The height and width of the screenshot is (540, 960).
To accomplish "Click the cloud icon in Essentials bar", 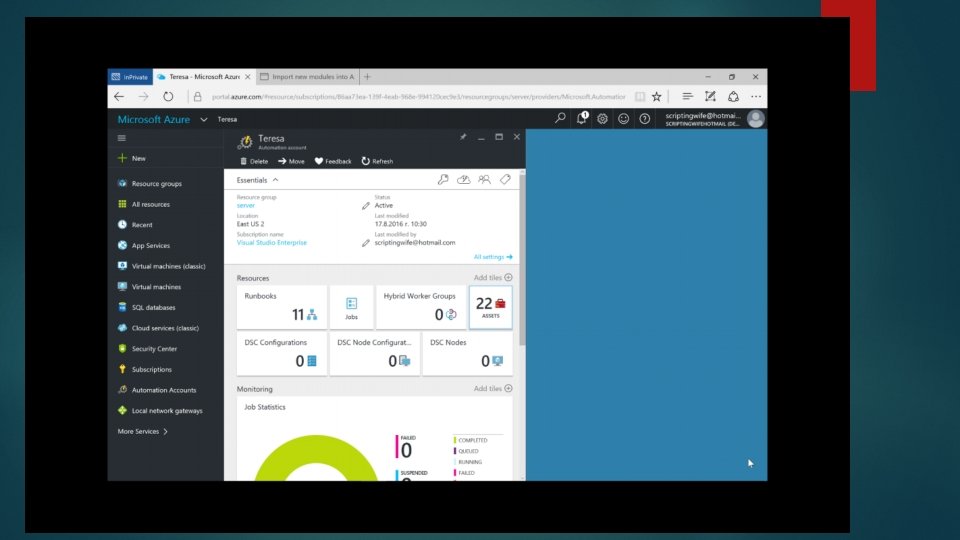I will click(463, 179).
